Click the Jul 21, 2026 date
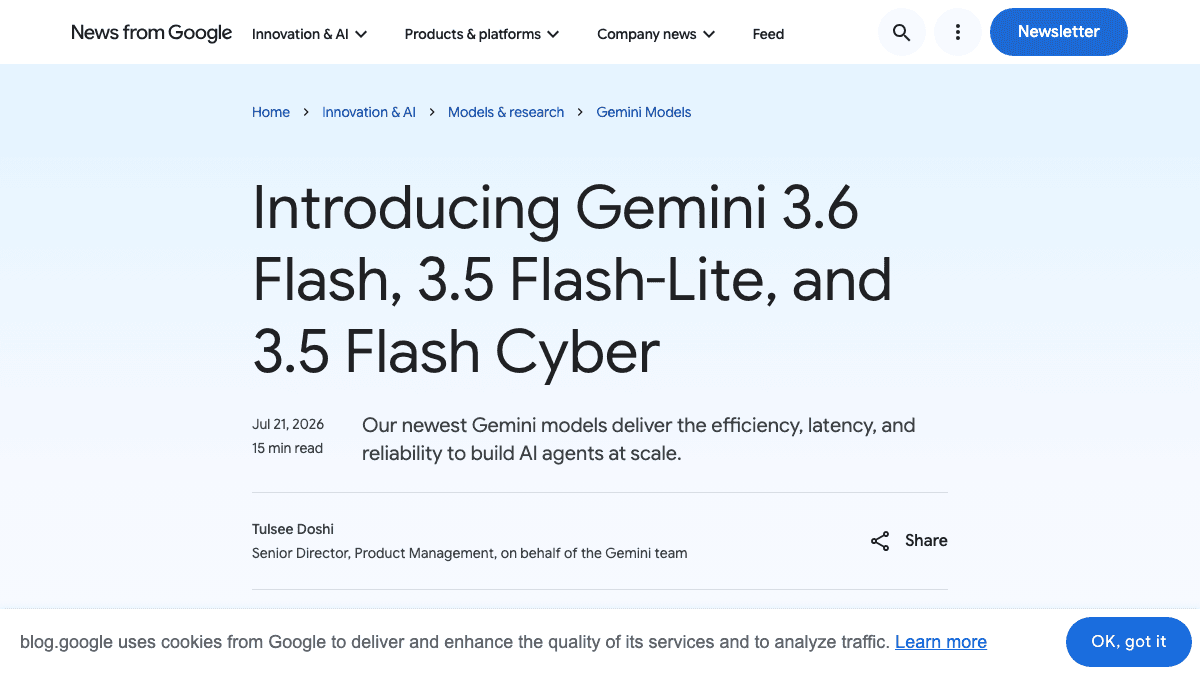1200x675 pixels. click(x=288, y=424)
